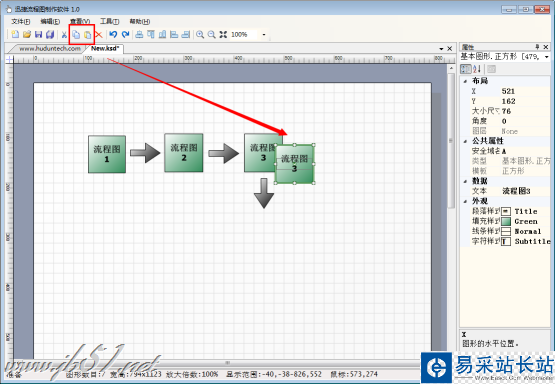The image size is (555, 384).
Task: Collapse the 外观 section
Action: [x=465, y=201]
